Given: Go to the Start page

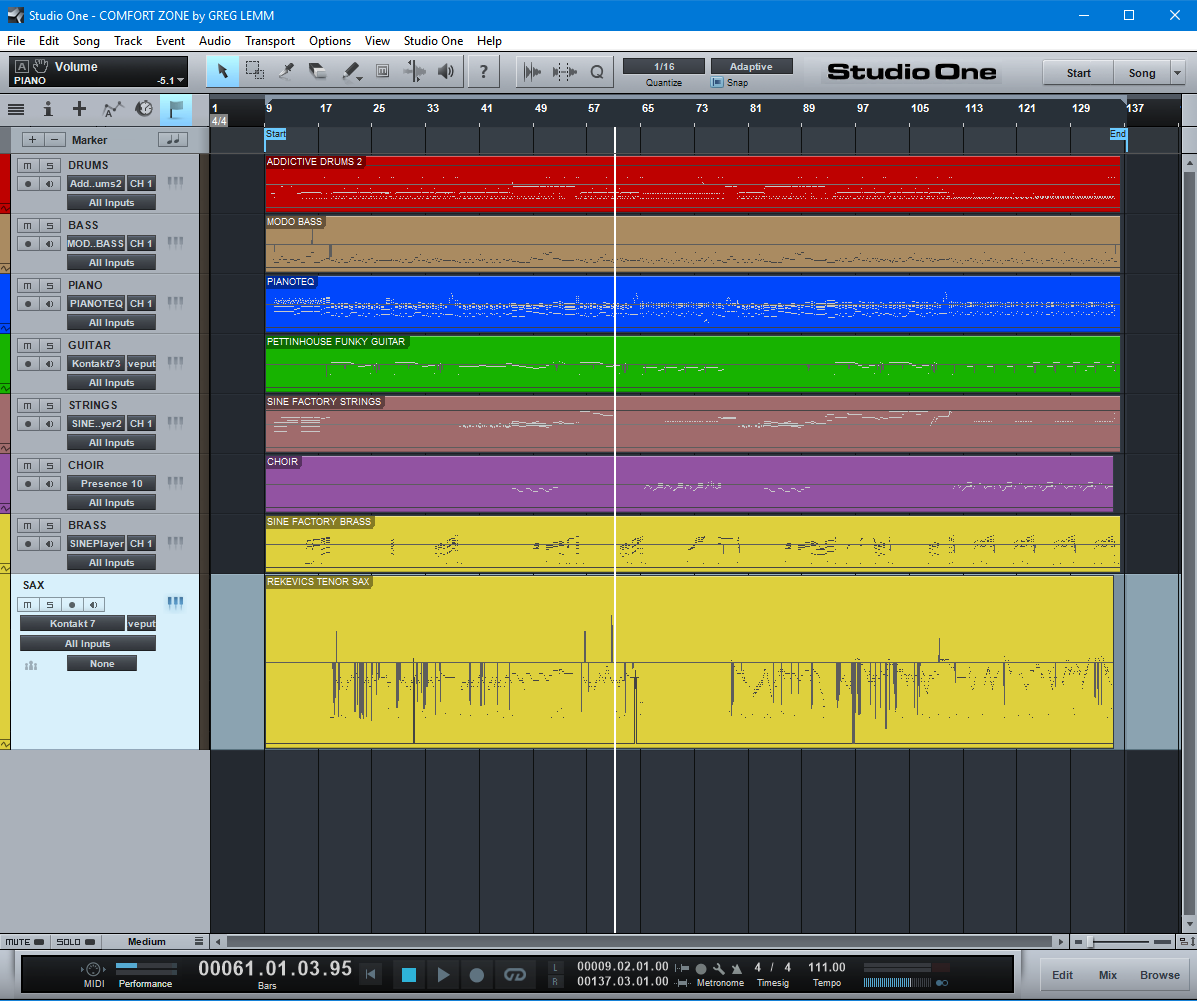Looking at the screenshot, I should pyautogui.click(x=1078, y=73).
